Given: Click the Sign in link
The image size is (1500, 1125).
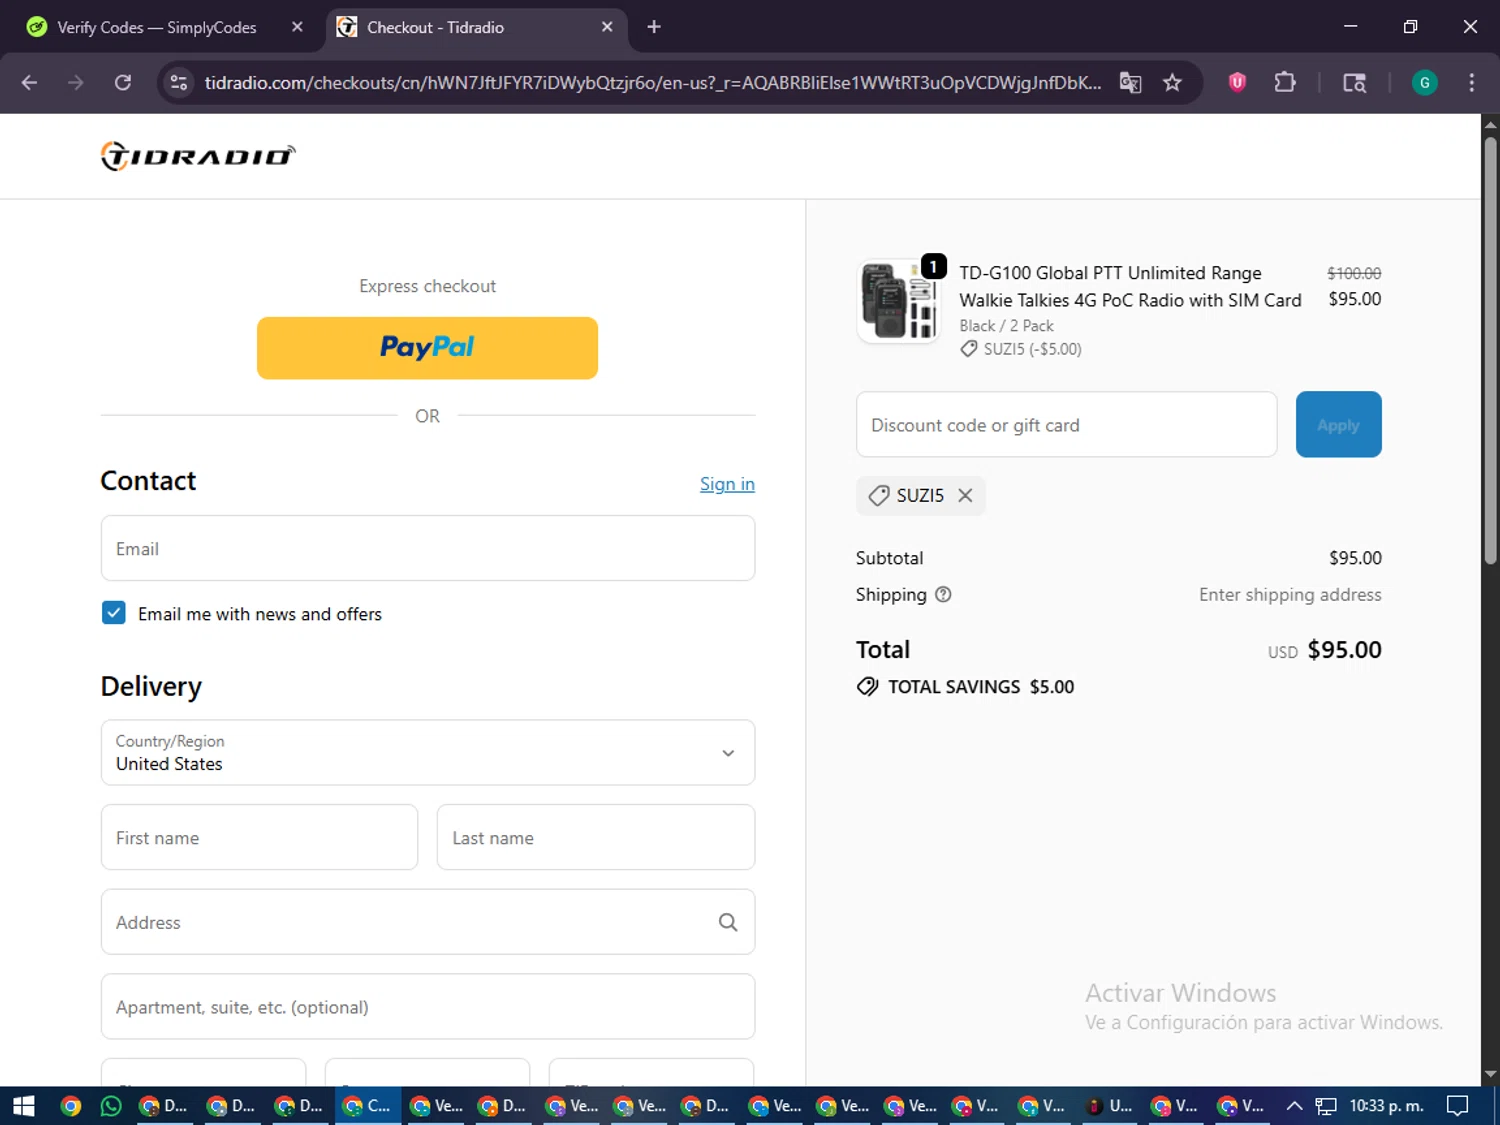Looking at the screenshot, I should tap(727, 484).
